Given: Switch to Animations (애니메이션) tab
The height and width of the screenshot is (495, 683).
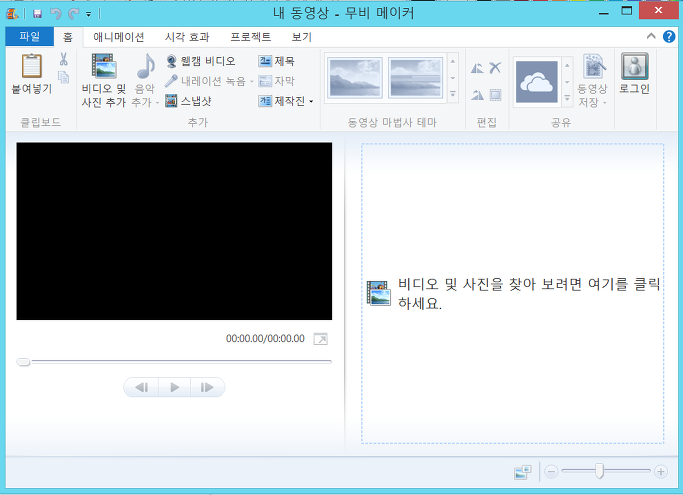Looking at the screenshot, I should click(x=118, y=37).
